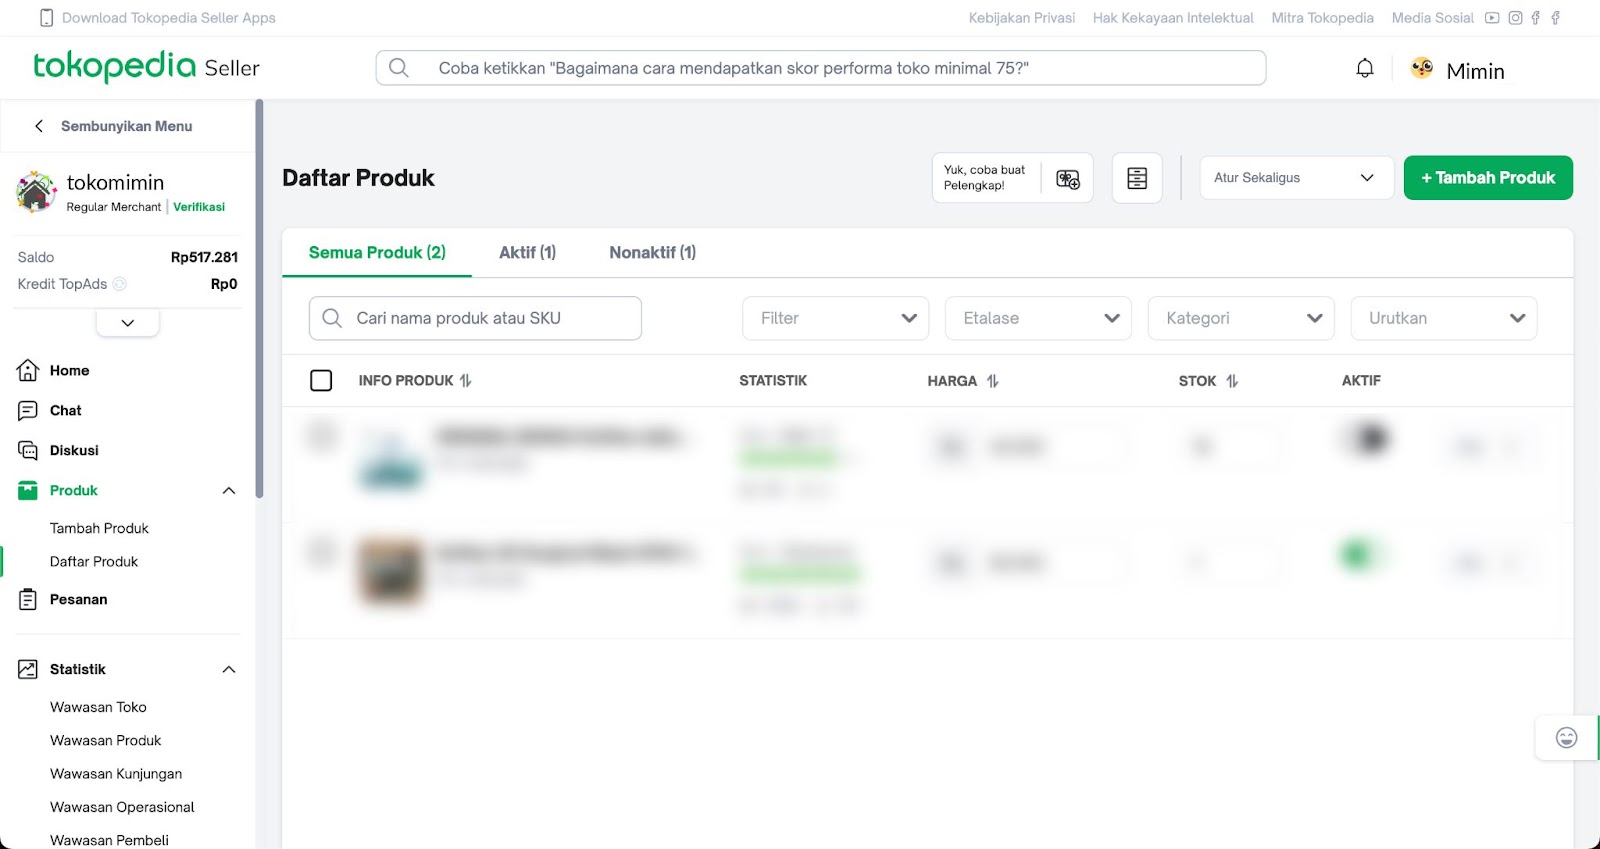Click the Statistik chart icon
Viewport: 1600px width, 849px height.
pyautogui.click(x=28, y=669)
